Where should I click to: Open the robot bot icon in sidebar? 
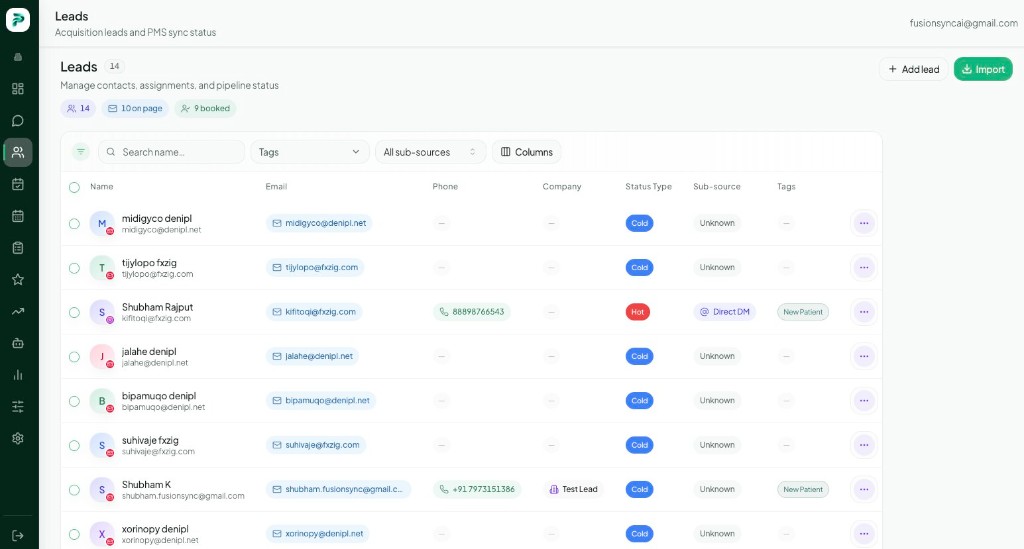(18, 343)
